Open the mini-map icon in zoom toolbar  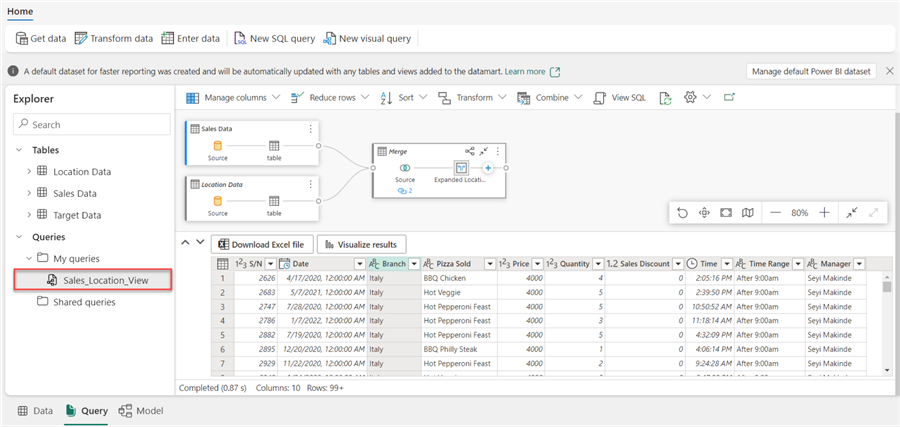[x=747, y=213]
